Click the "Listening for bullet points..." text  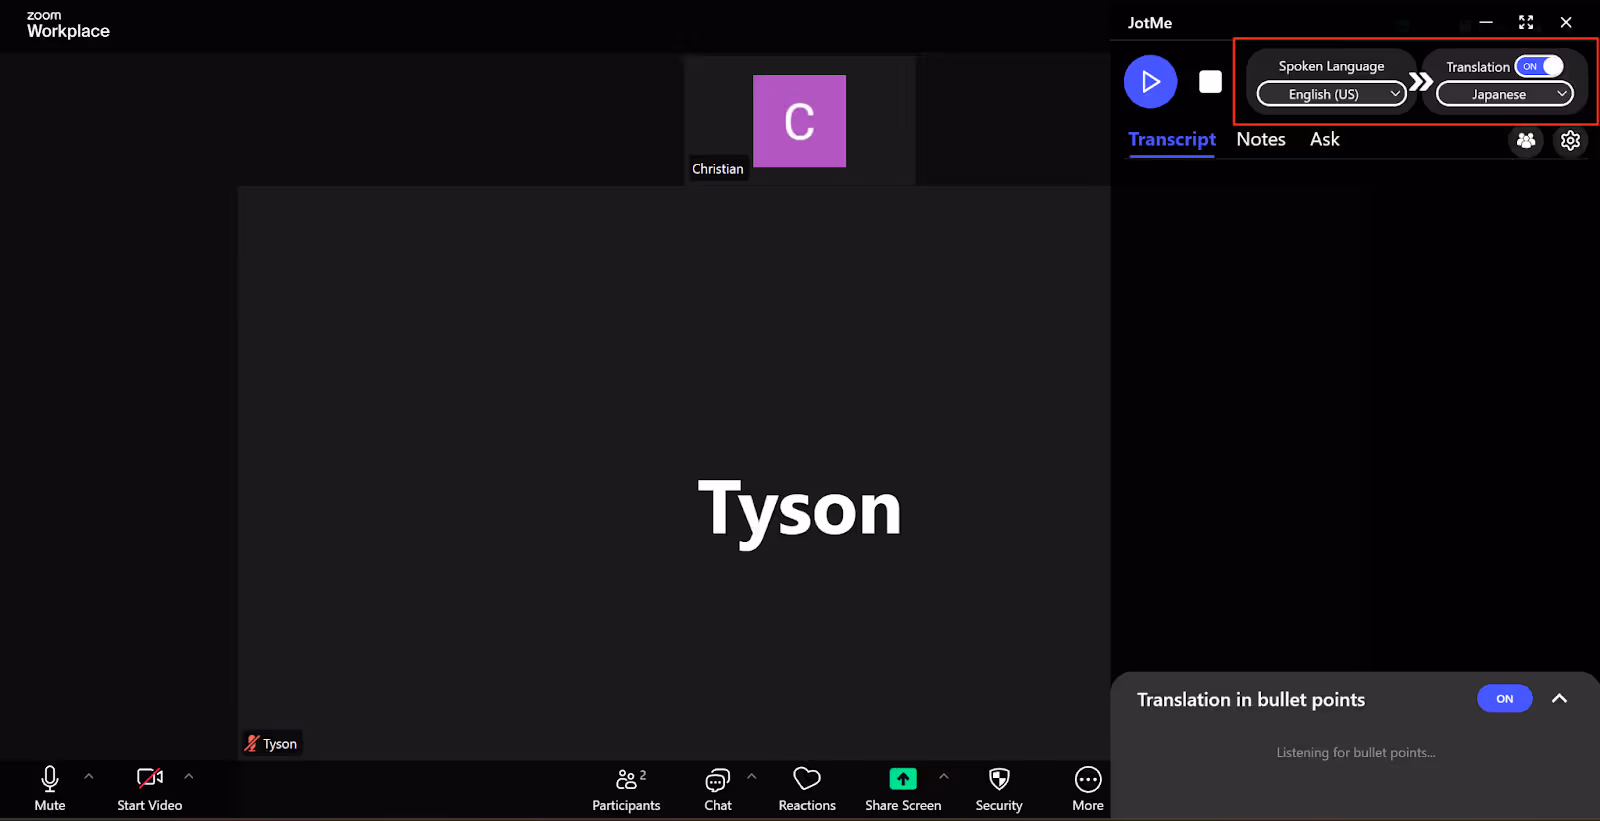point(1356,753)
